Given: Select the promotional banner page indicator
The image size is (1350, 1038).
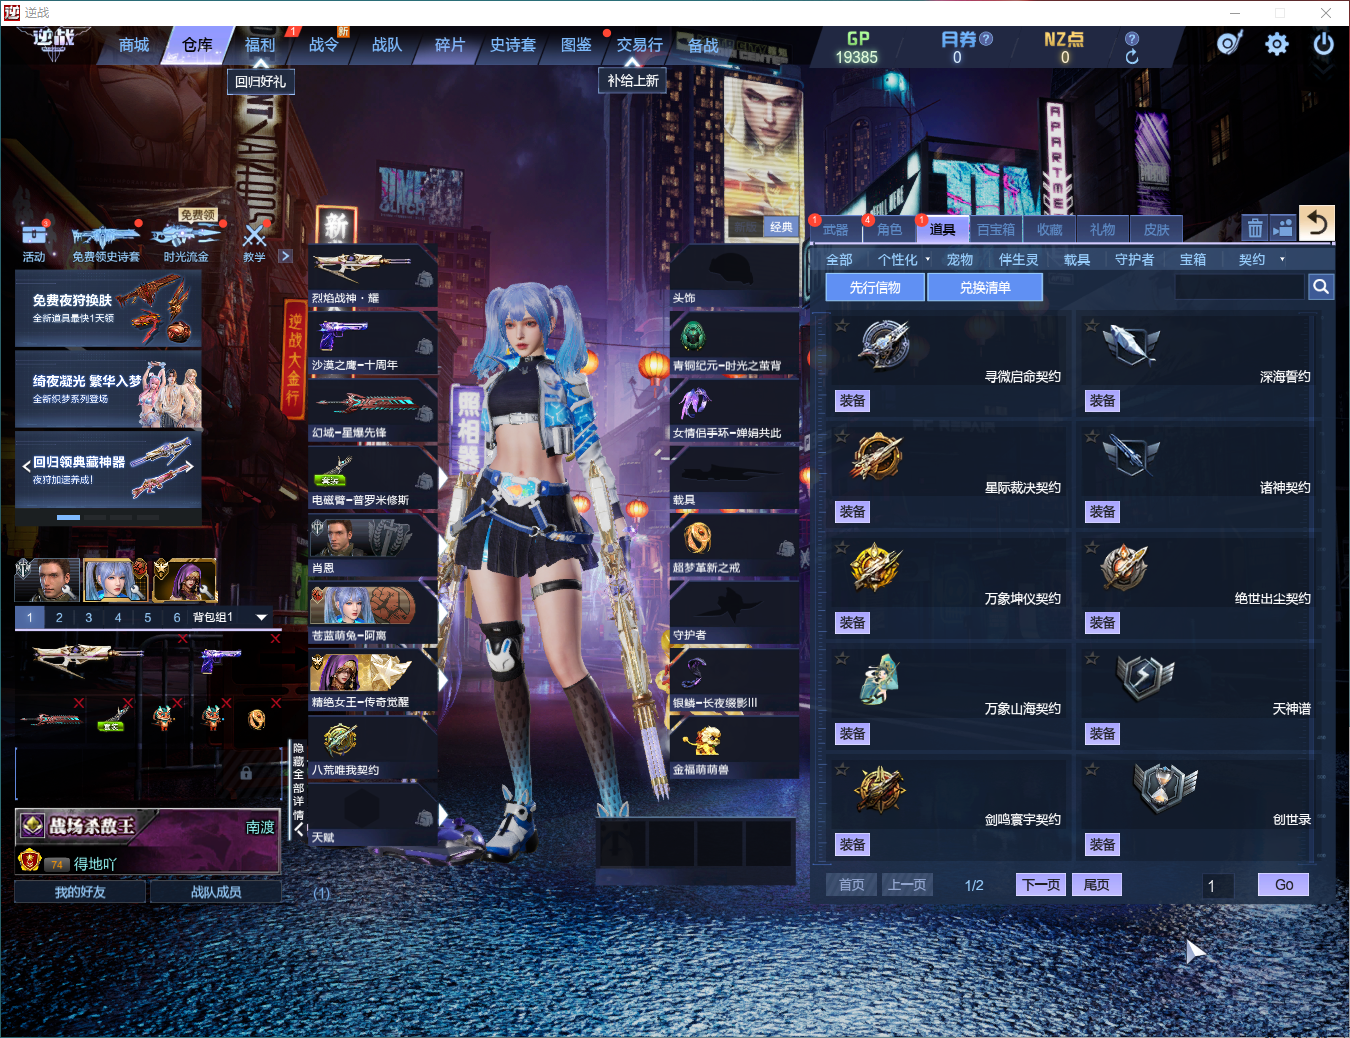Looking at the screenshot, I should [x=68, y=517].
